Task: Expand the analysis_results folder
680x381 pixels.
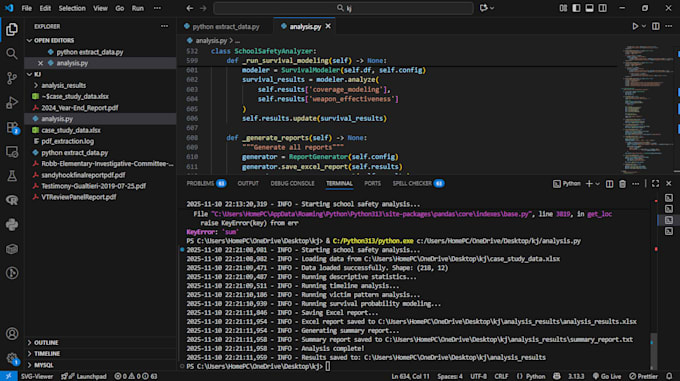Action: 63,85
